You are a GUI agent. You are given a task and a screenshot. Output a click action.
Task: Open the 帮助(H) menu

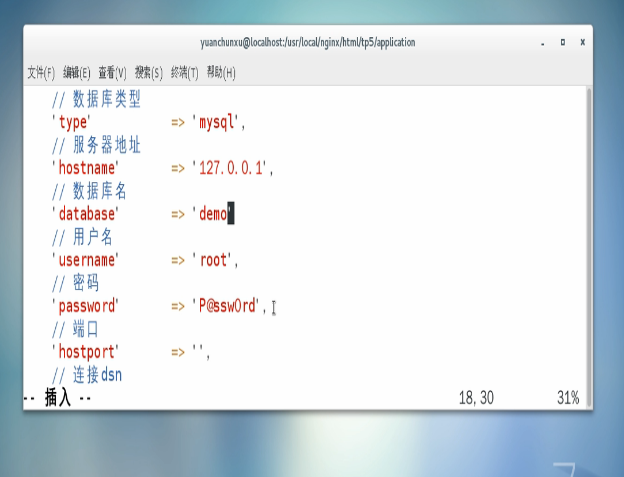(221, 73)
